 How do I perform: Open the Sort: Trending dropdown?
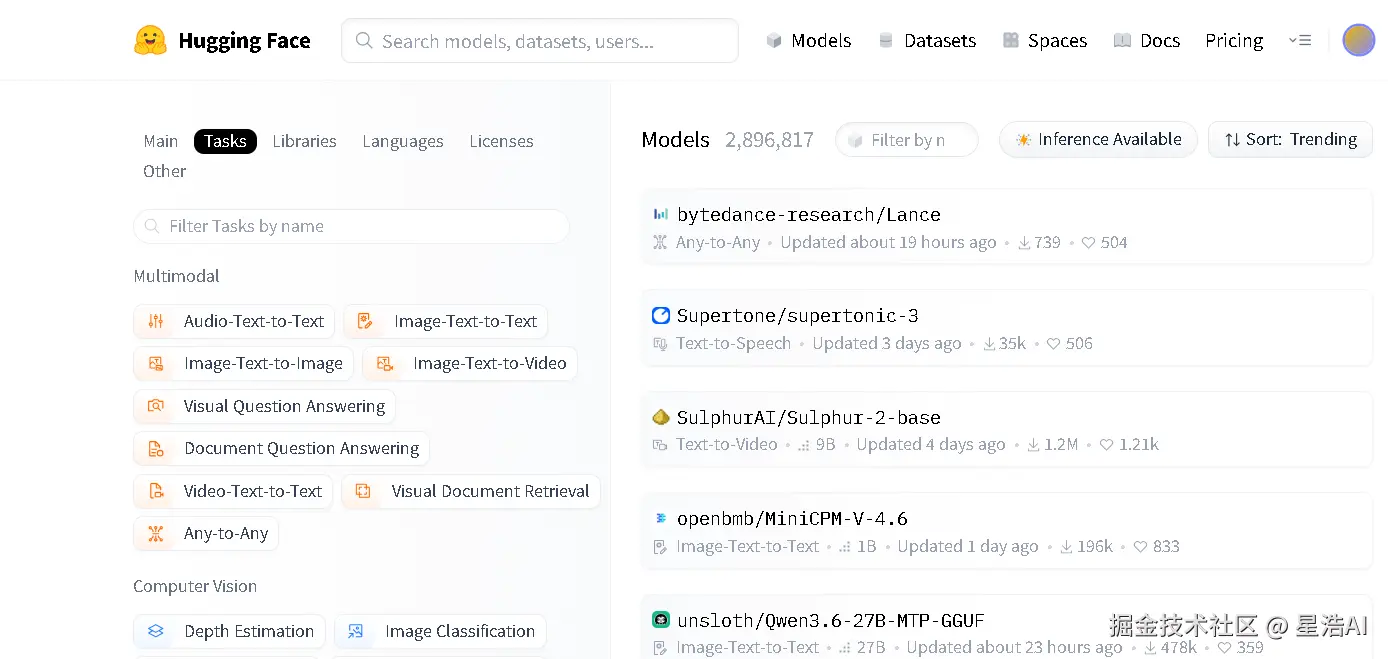1290,140
